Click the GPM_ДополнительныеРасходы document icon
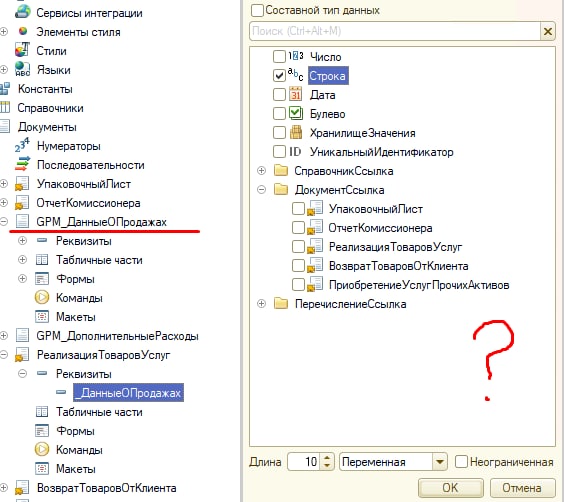This screenshot has width=564, height=502. pos(22,336)
